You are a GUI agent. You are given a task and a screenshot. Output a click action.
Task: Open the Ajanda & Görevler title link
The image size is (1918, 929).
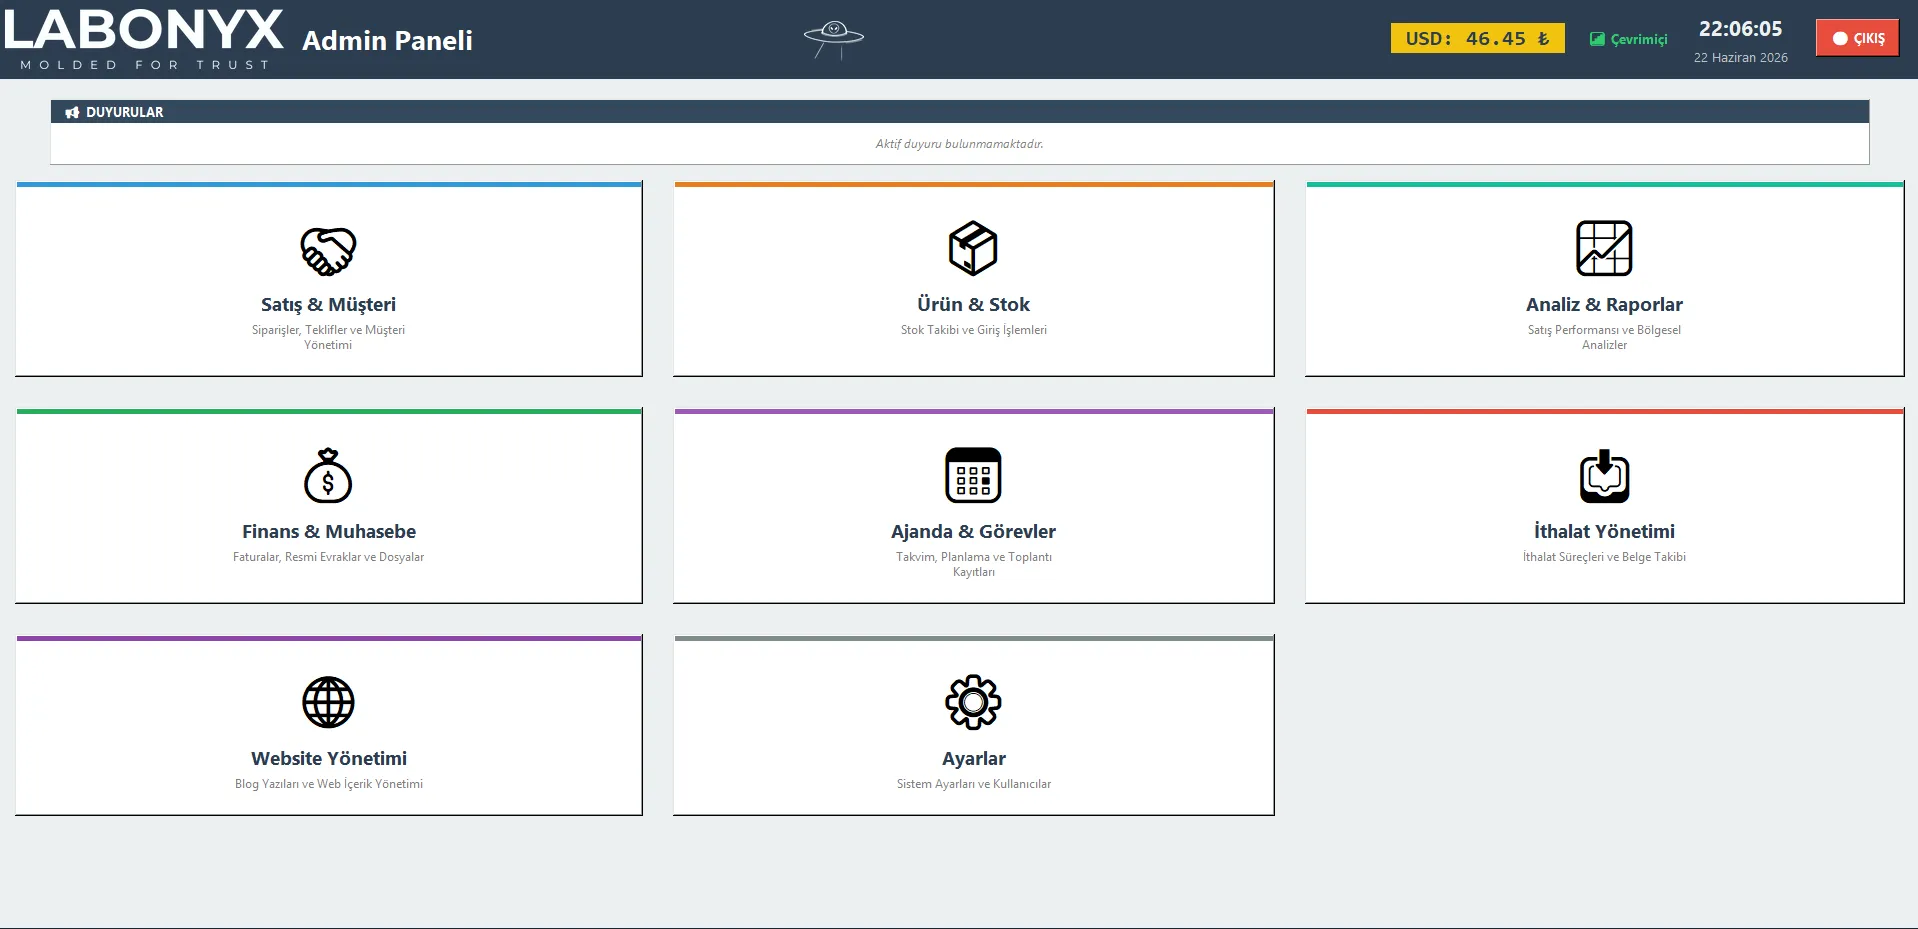tap(973, 531)
